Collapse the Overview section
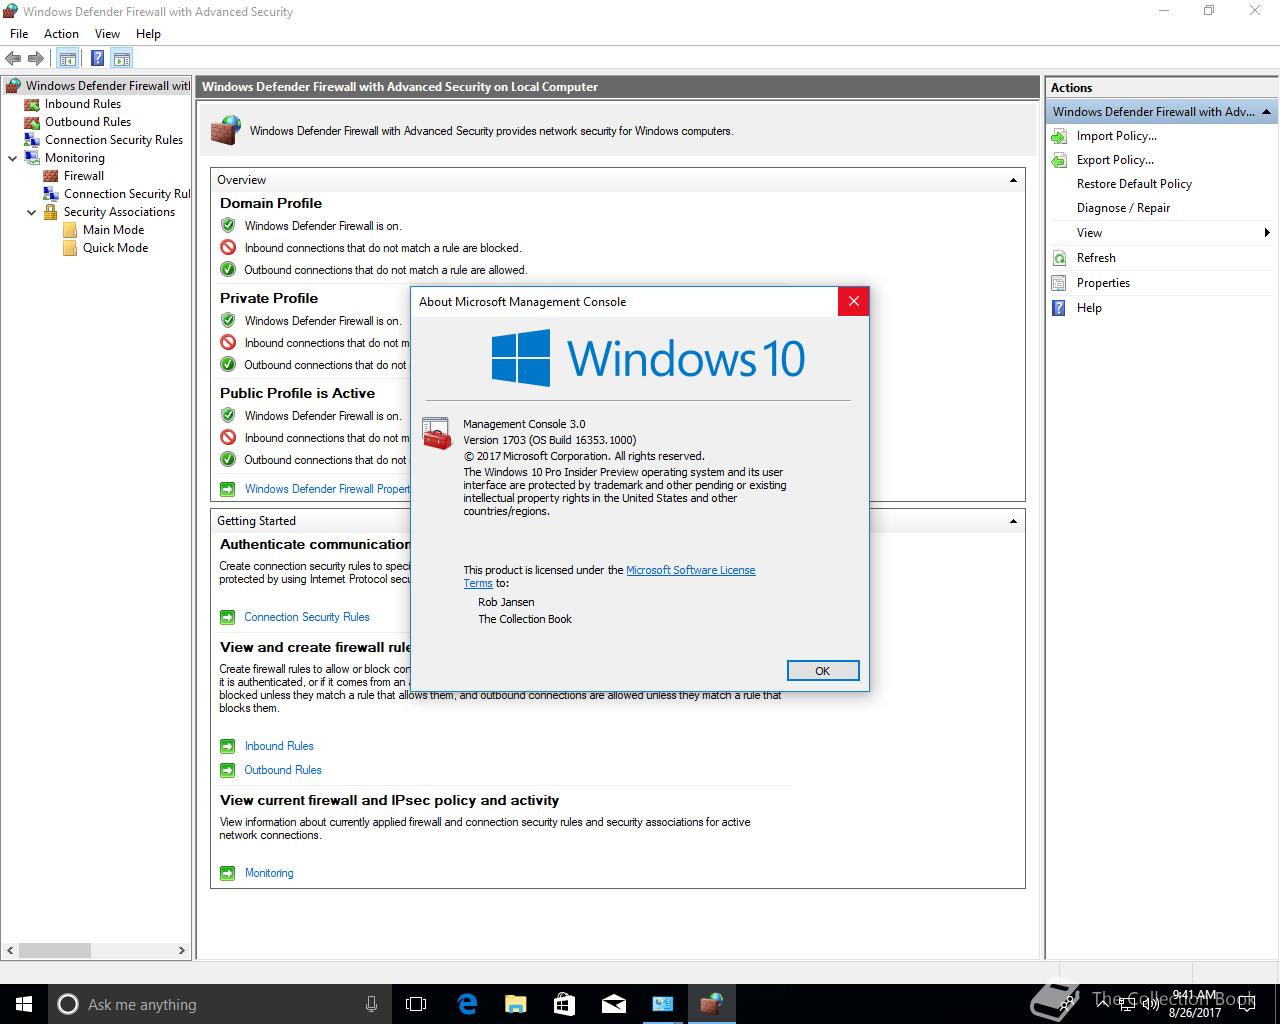The width and height of the screenshot is (1280, 1024). click(1013, 180)
